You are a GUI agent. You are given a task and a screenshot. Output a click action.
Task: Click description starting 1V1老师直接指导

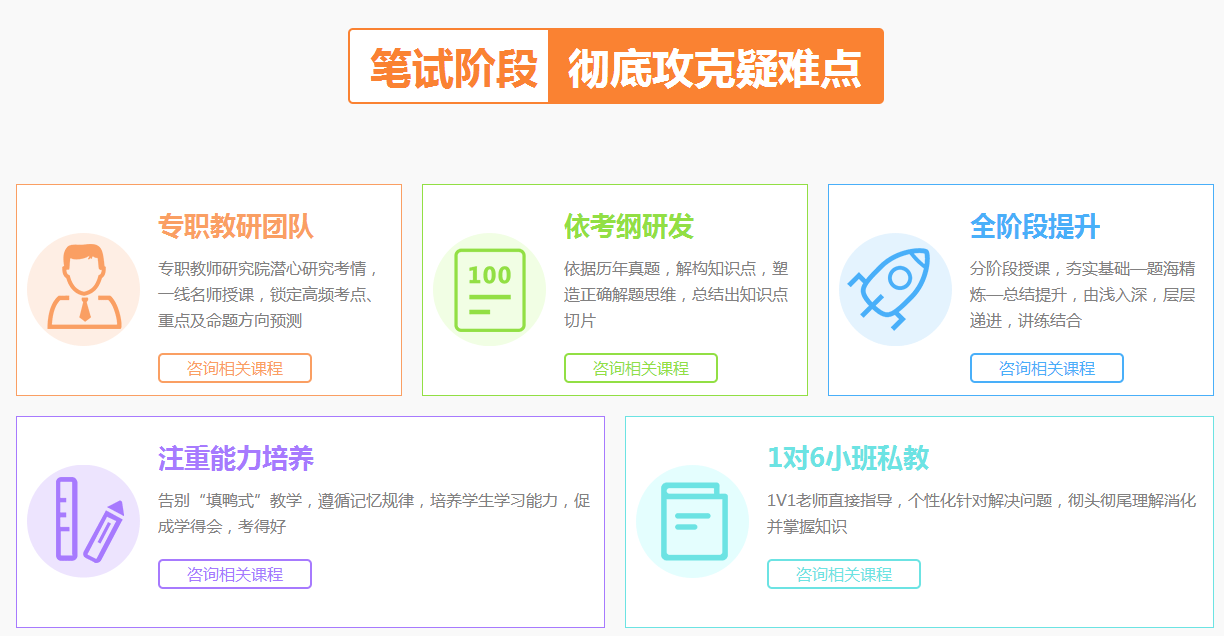click(981, 513)
